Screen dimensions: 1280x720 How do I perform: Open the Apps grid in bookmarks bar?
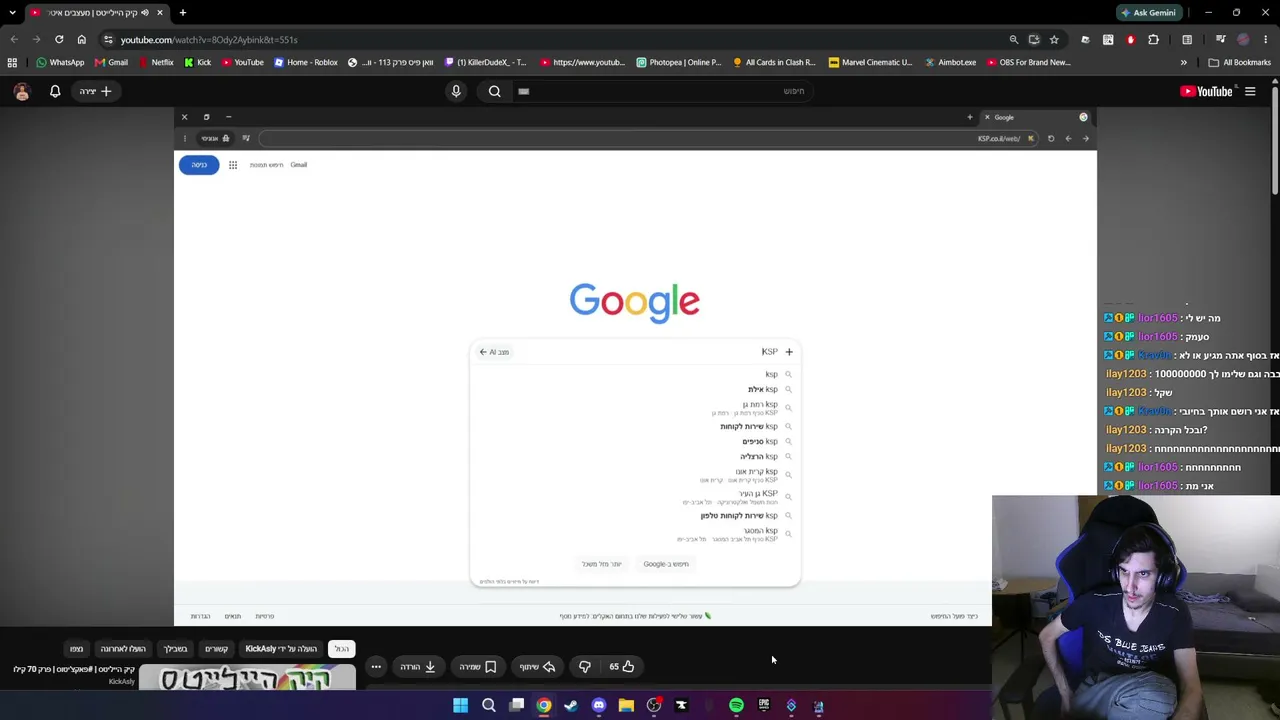pyautogui.click(x=12, y=62)
